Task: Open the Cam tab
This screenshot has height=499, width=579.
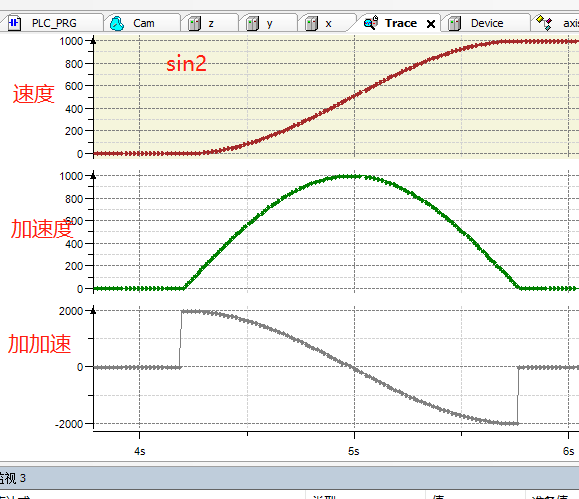Action: pyautogui.click(x=142, y=23)
